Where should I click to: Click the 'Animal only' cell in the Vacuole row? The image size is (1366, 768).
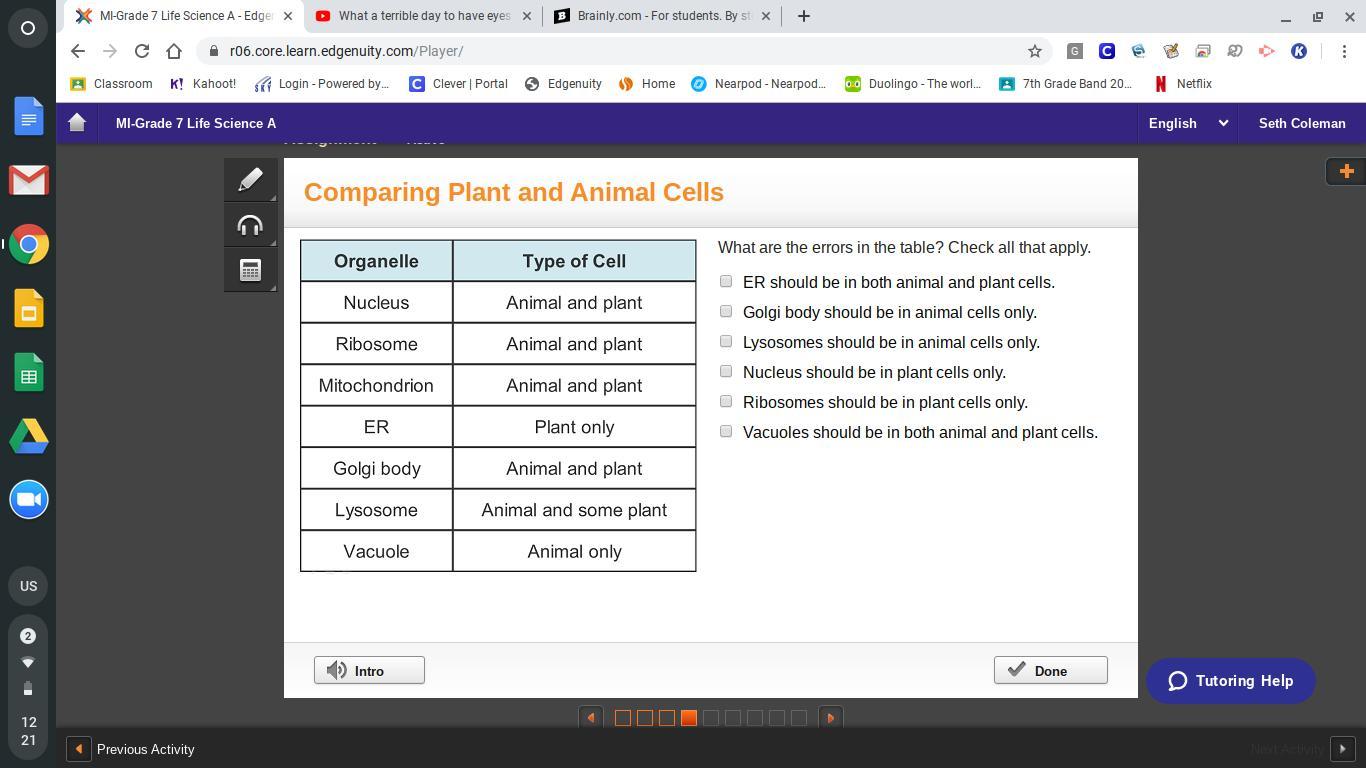pos(574,551)
